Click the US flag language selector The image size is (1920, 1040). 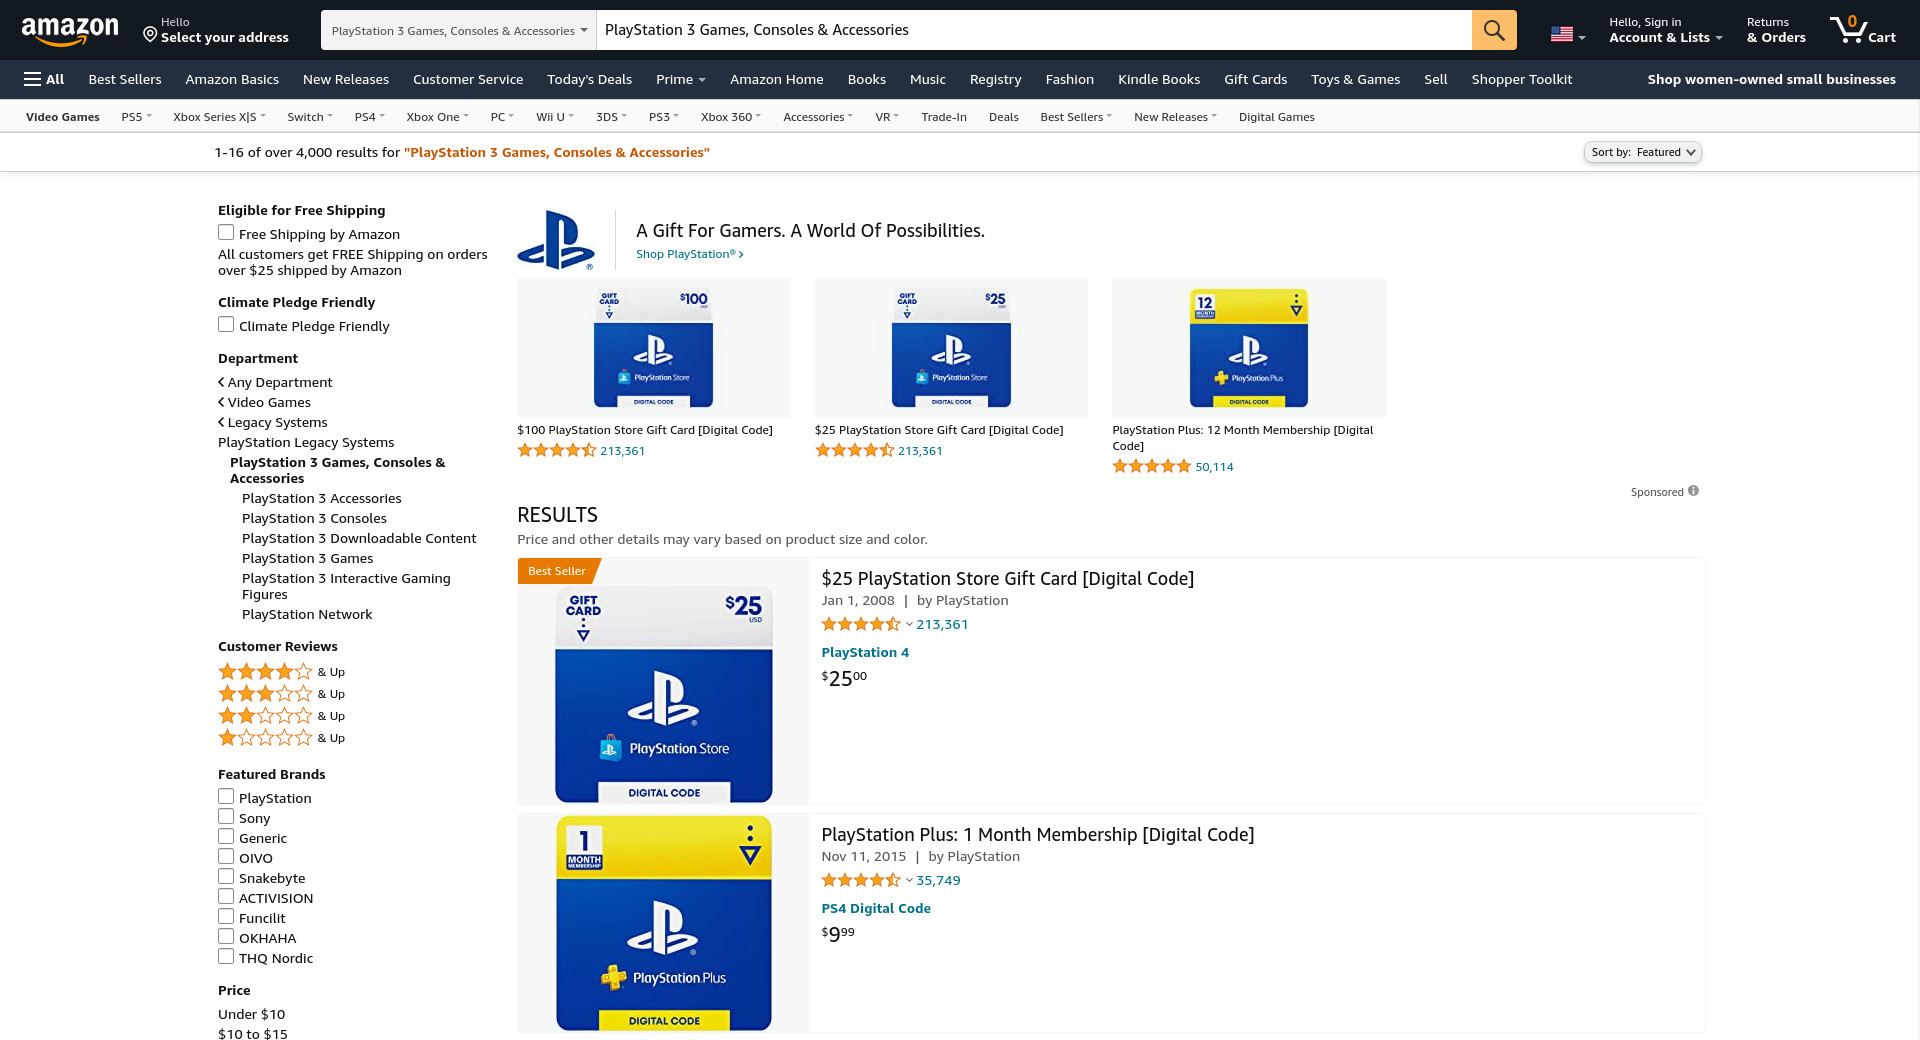(1566, 35)
